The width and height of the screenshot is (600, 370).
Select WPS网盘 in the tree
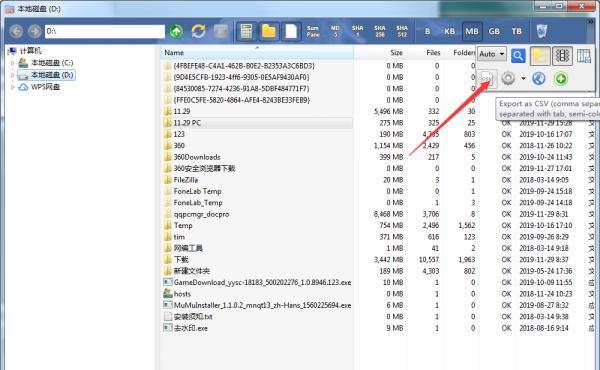(x=46, y=87)
